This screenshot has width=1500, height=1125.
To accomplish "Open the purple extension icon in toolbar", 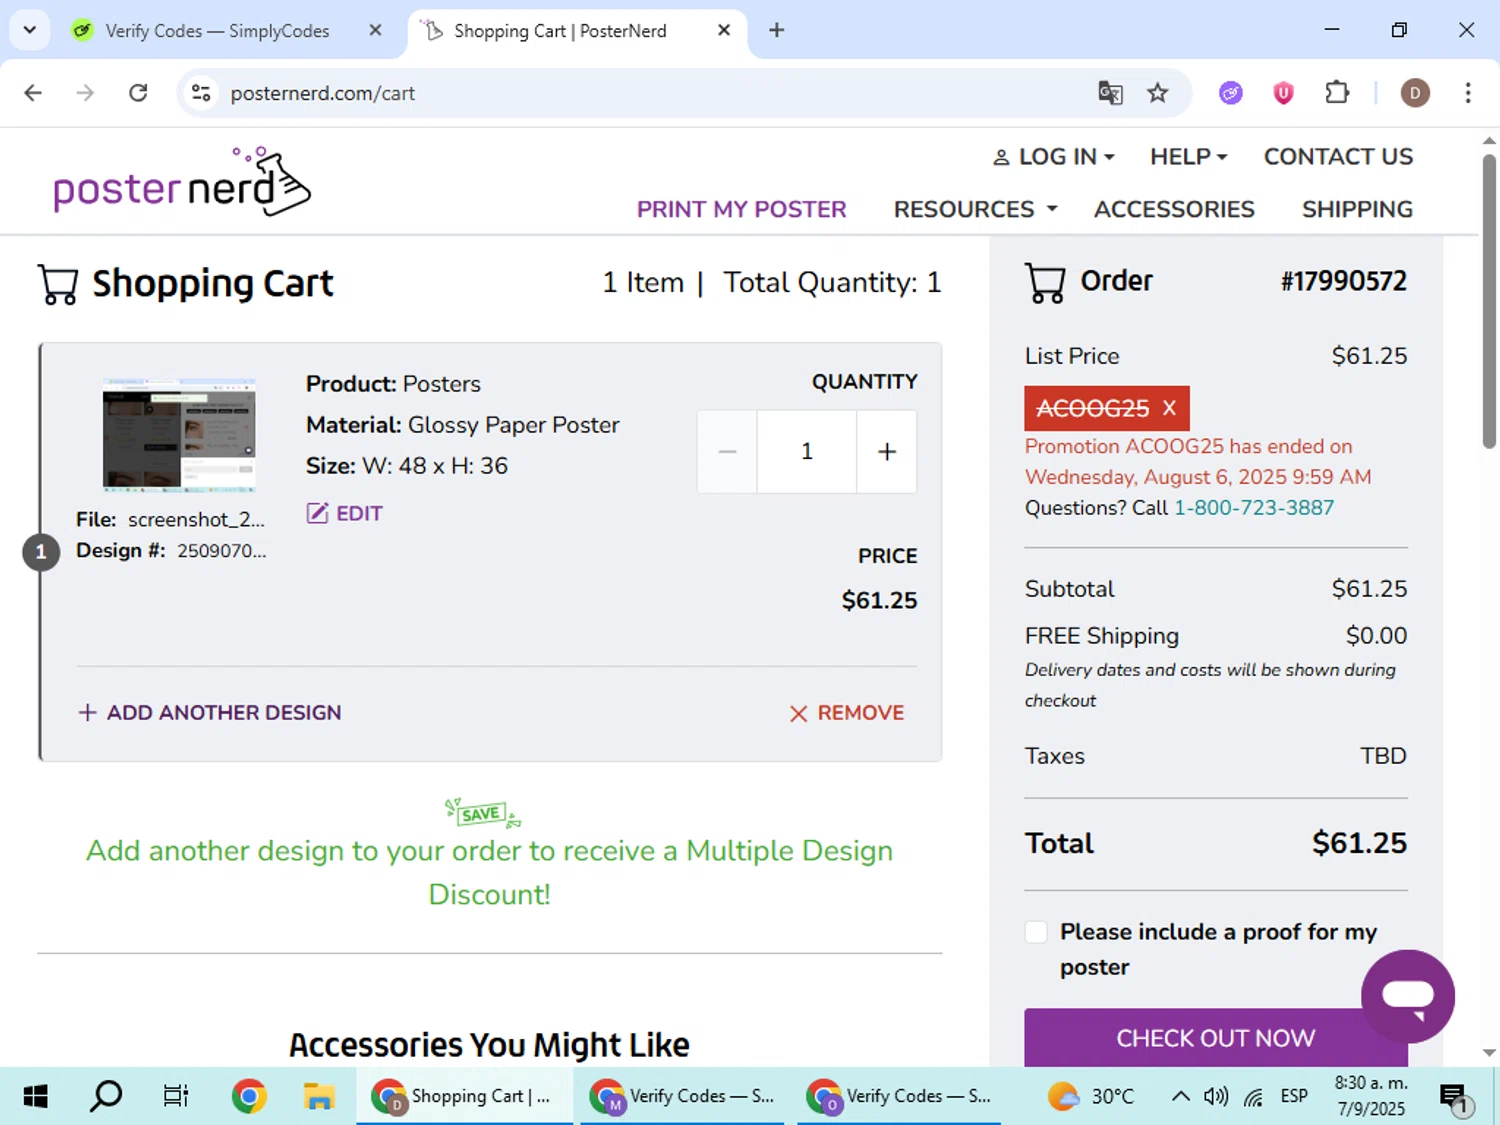I will [1231, 93].
